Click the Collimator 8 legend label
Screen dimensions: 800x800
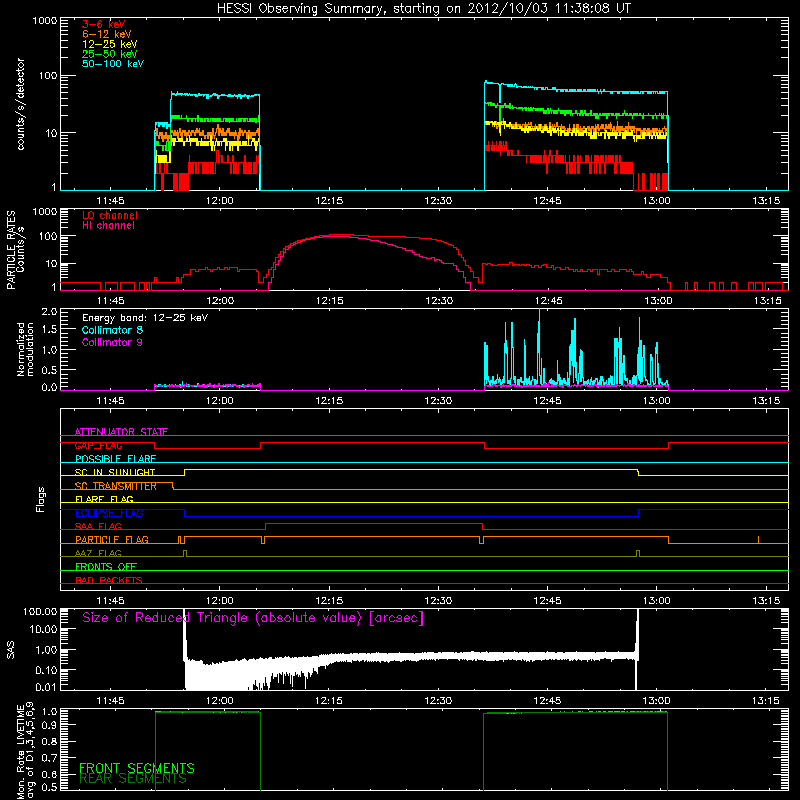click(112, 330)
